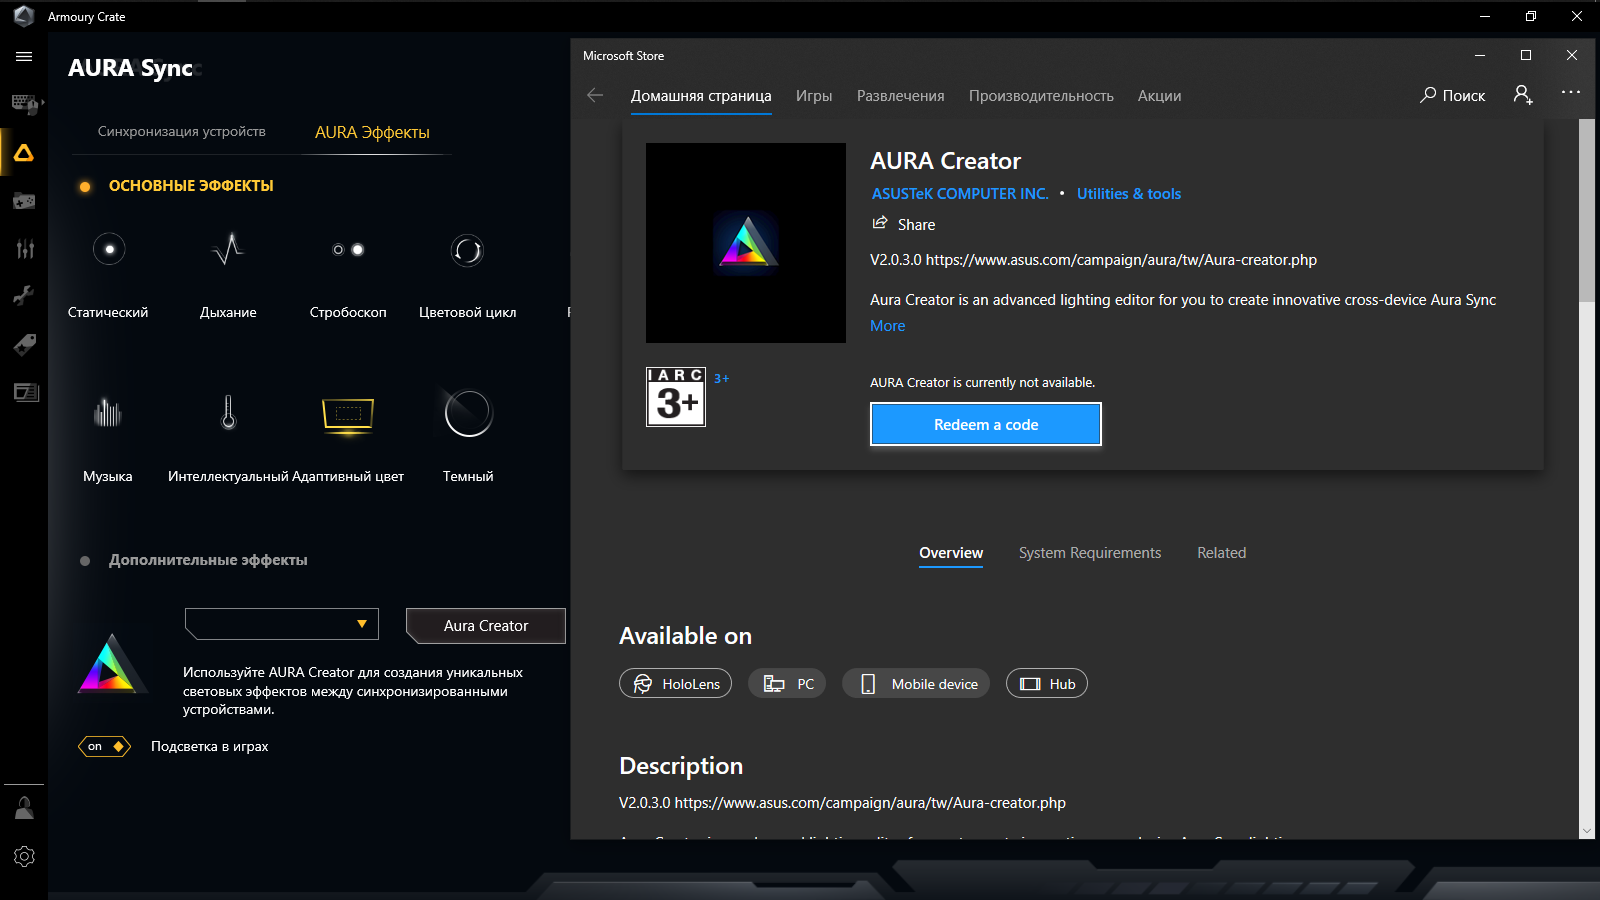Click the scrollbar down arrow in Store

1587,831
